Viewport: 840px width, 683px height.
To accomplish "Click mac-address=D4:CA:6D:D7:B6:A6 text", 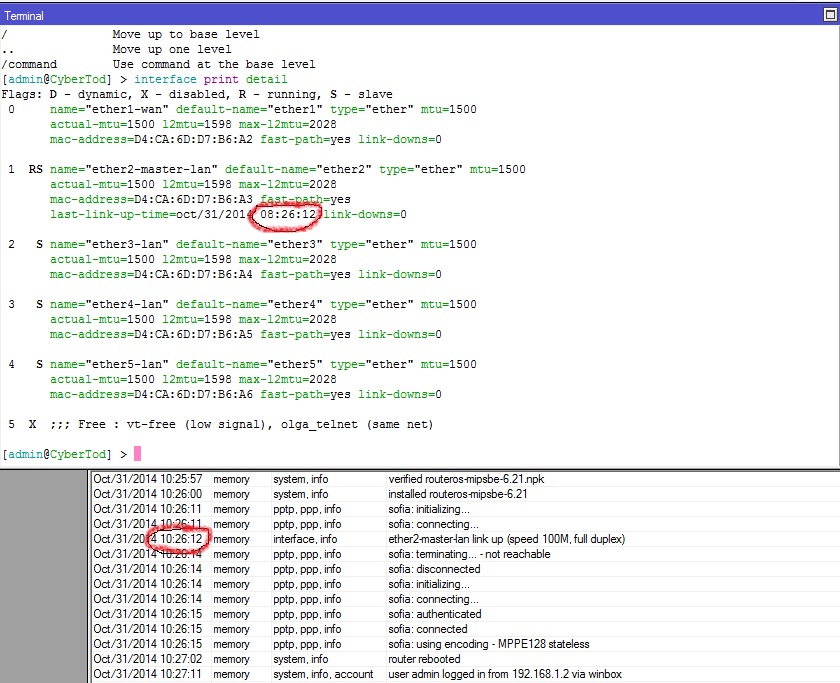I will [x=151, y=394].
